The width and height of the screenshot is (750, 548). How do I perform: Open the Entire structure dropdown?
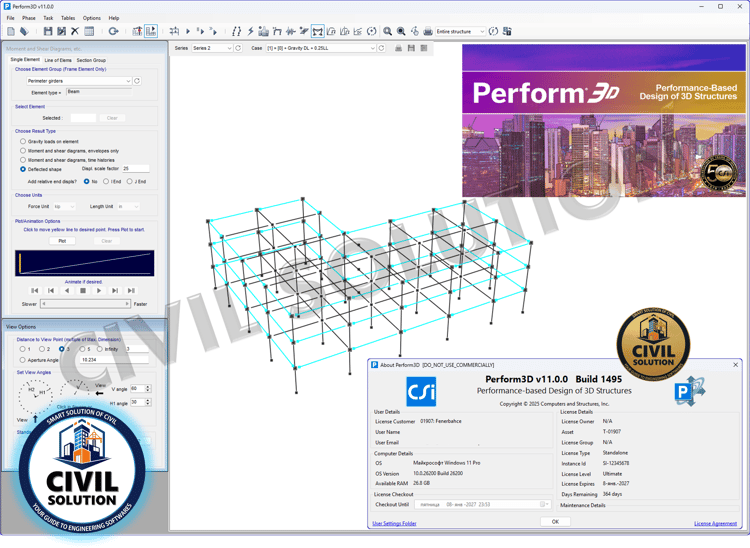[461, 31]
